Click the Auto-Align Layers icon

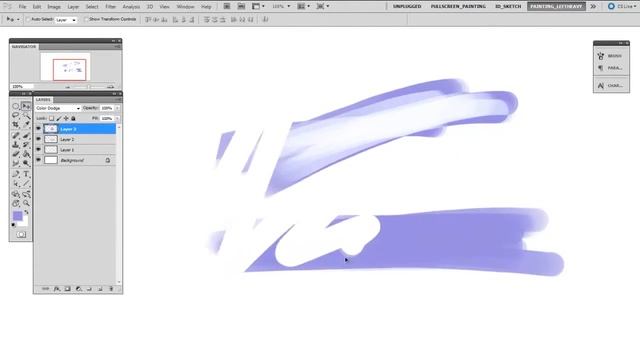coord(265,20)
